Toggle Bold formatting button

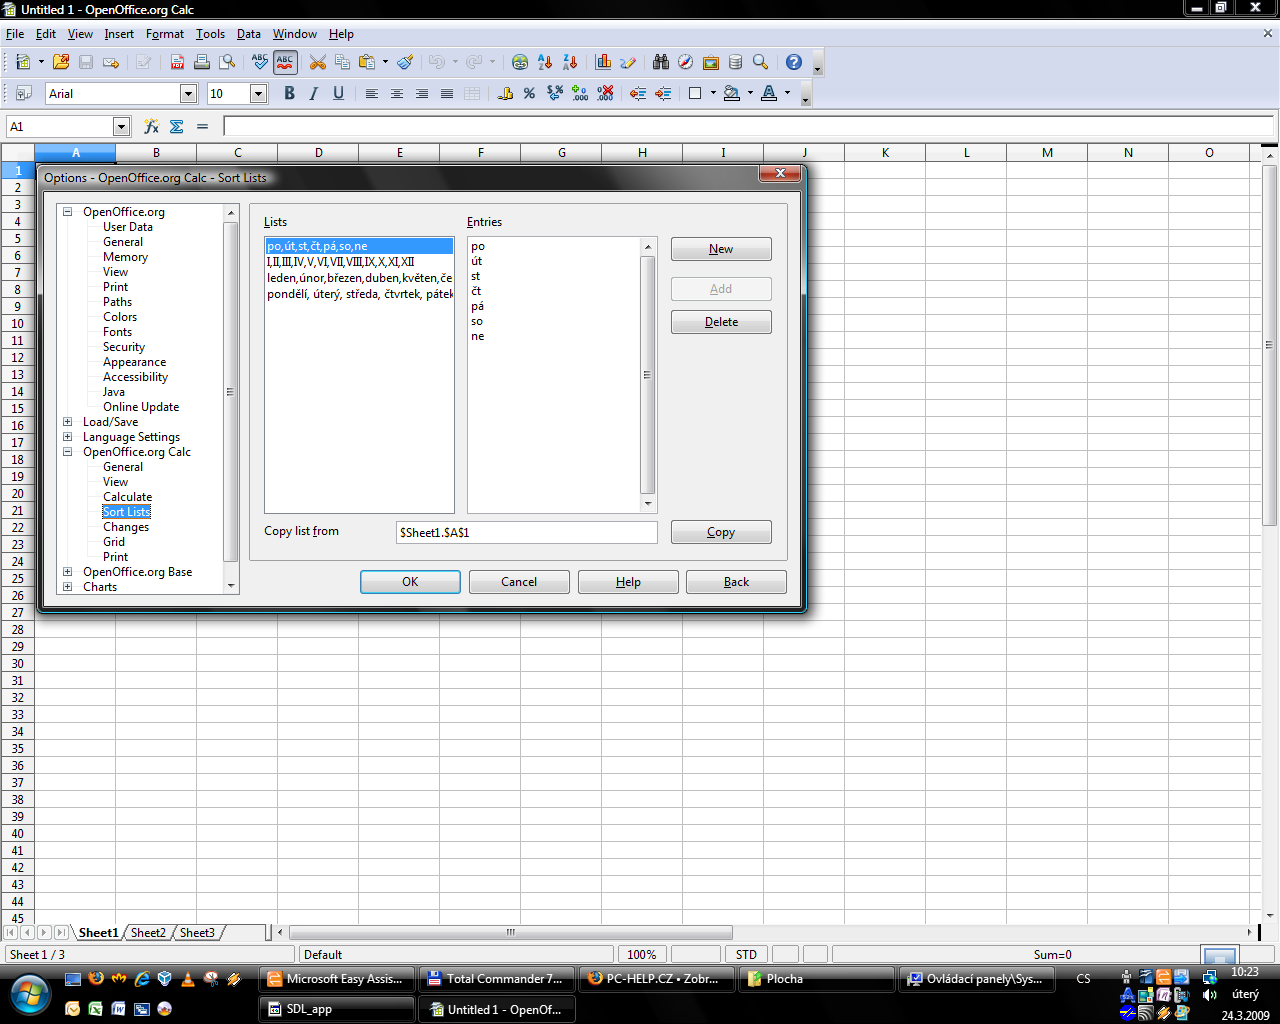(289, 93)
